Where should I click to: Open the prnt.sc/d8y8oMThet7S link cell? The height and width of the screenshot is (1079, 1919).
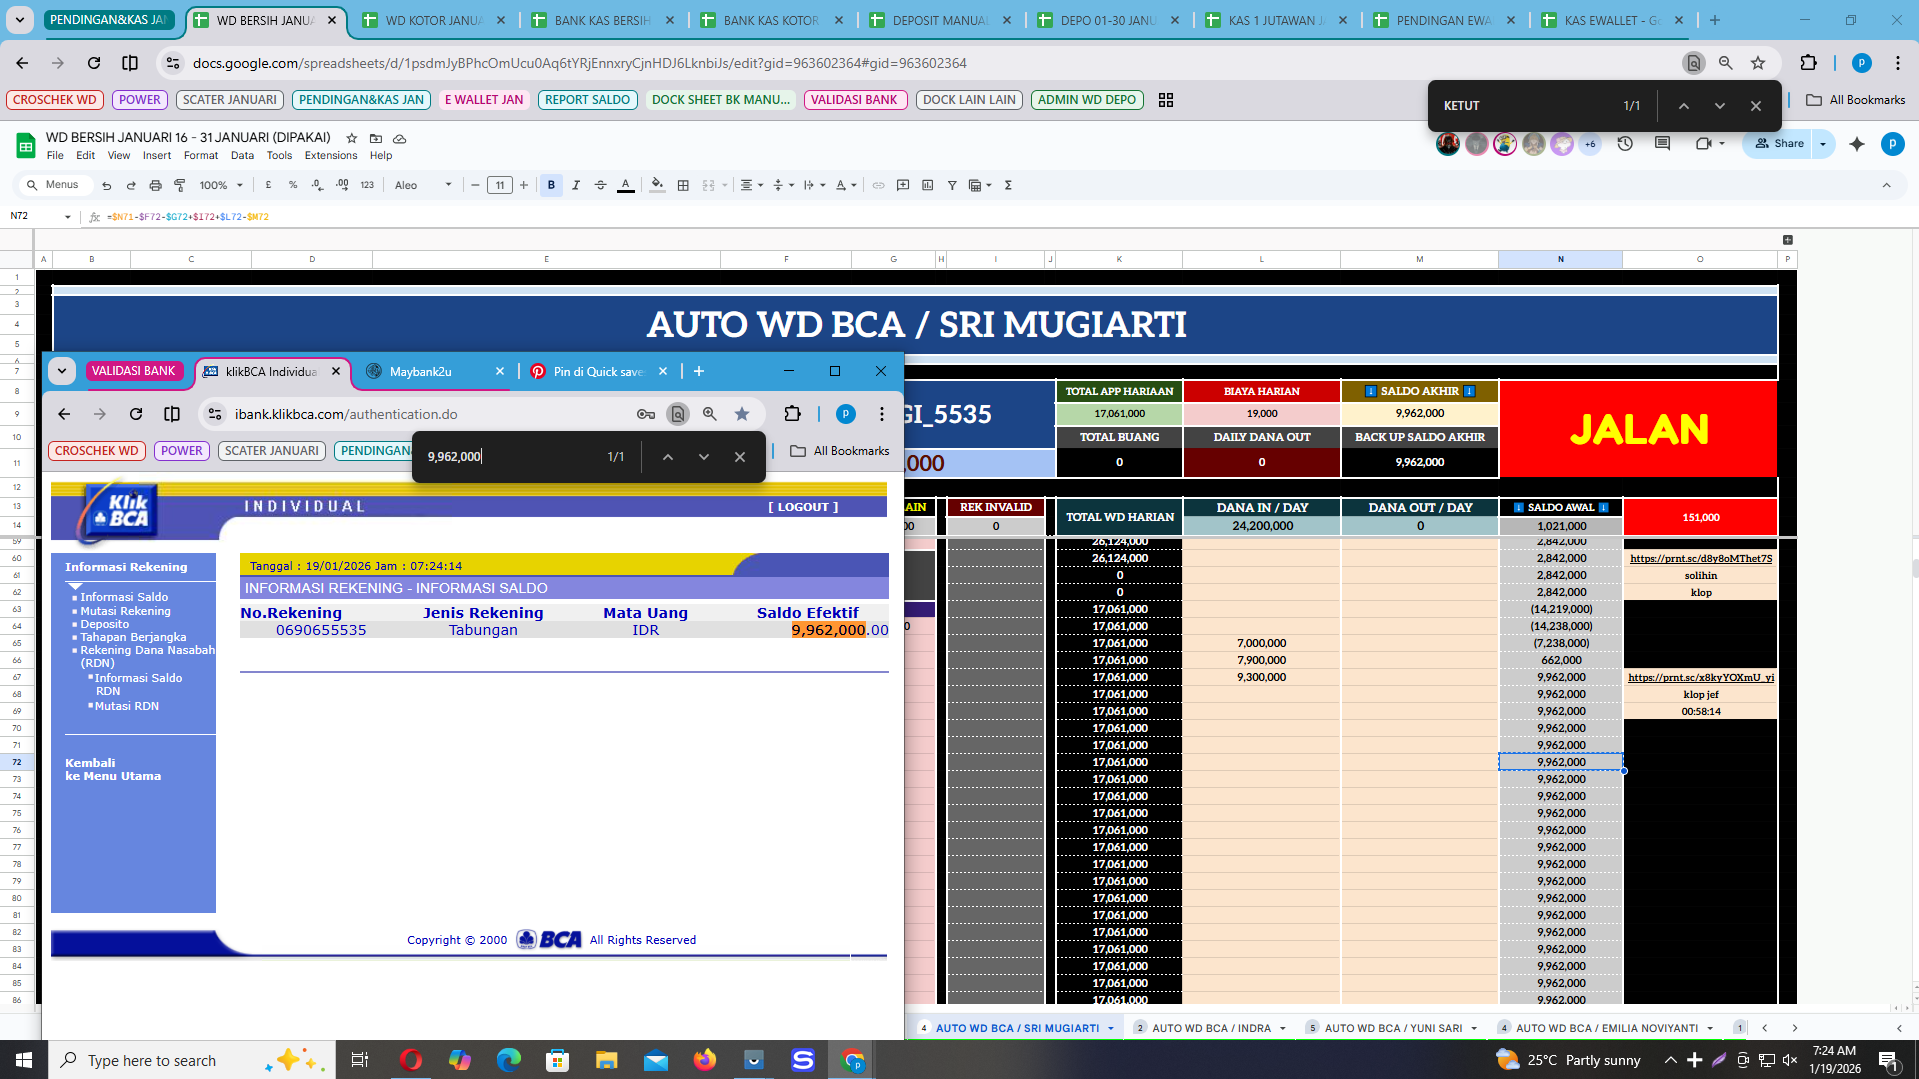pos(1700,559)
